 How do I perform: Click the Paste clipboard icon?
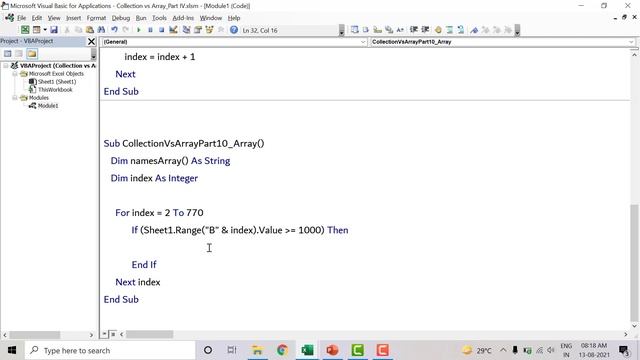pyautogui.click(x=90, y=30)
